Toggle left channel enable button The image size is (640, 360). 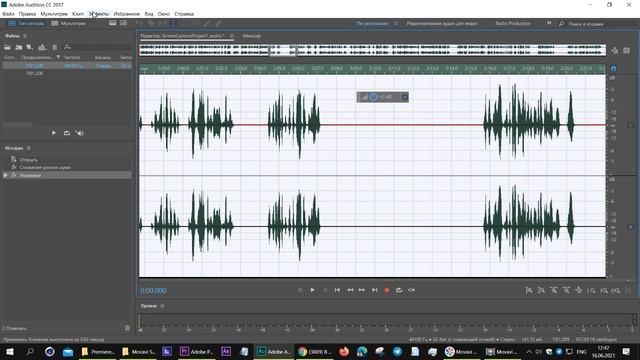(630, 125)
